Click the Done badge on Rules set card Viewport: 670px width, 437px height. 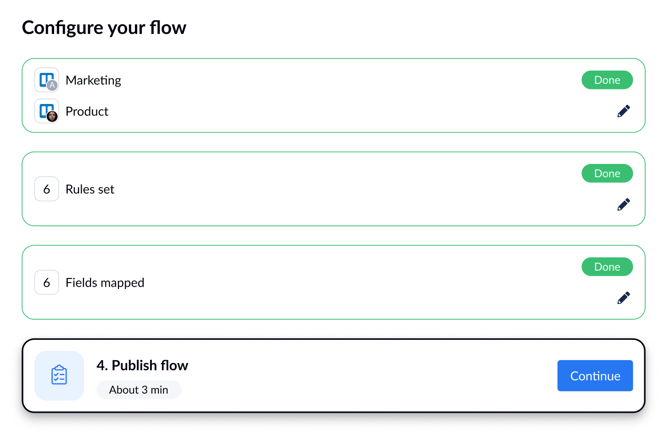tap(607, 173)
